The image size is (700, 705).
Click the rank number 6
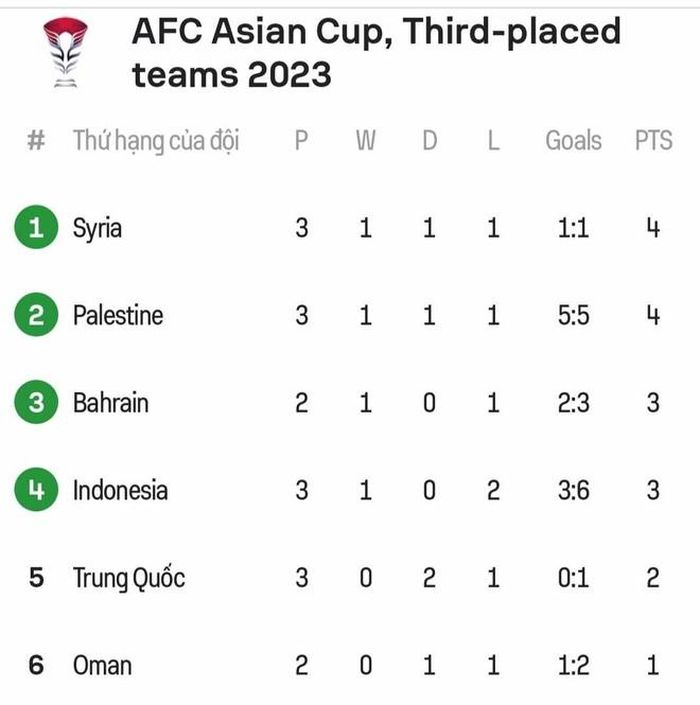point(36,665)
